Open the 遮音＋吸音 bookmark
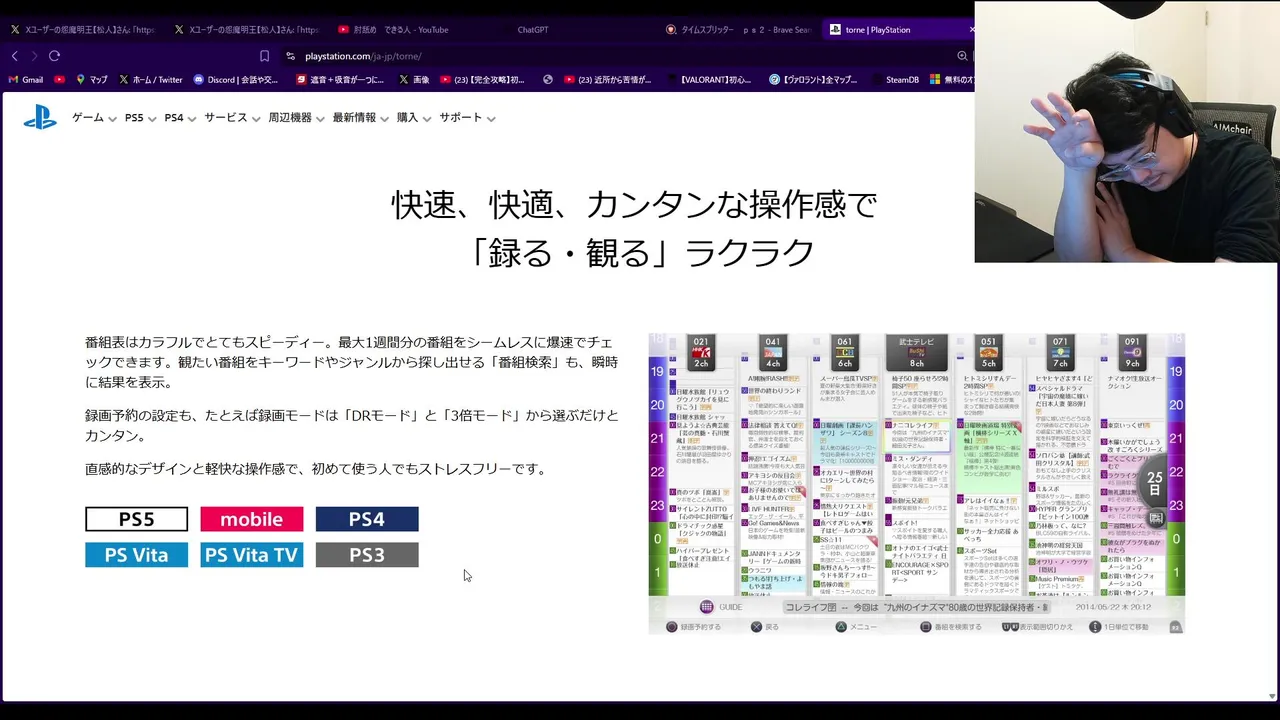1280x720 pixels. 340,80
